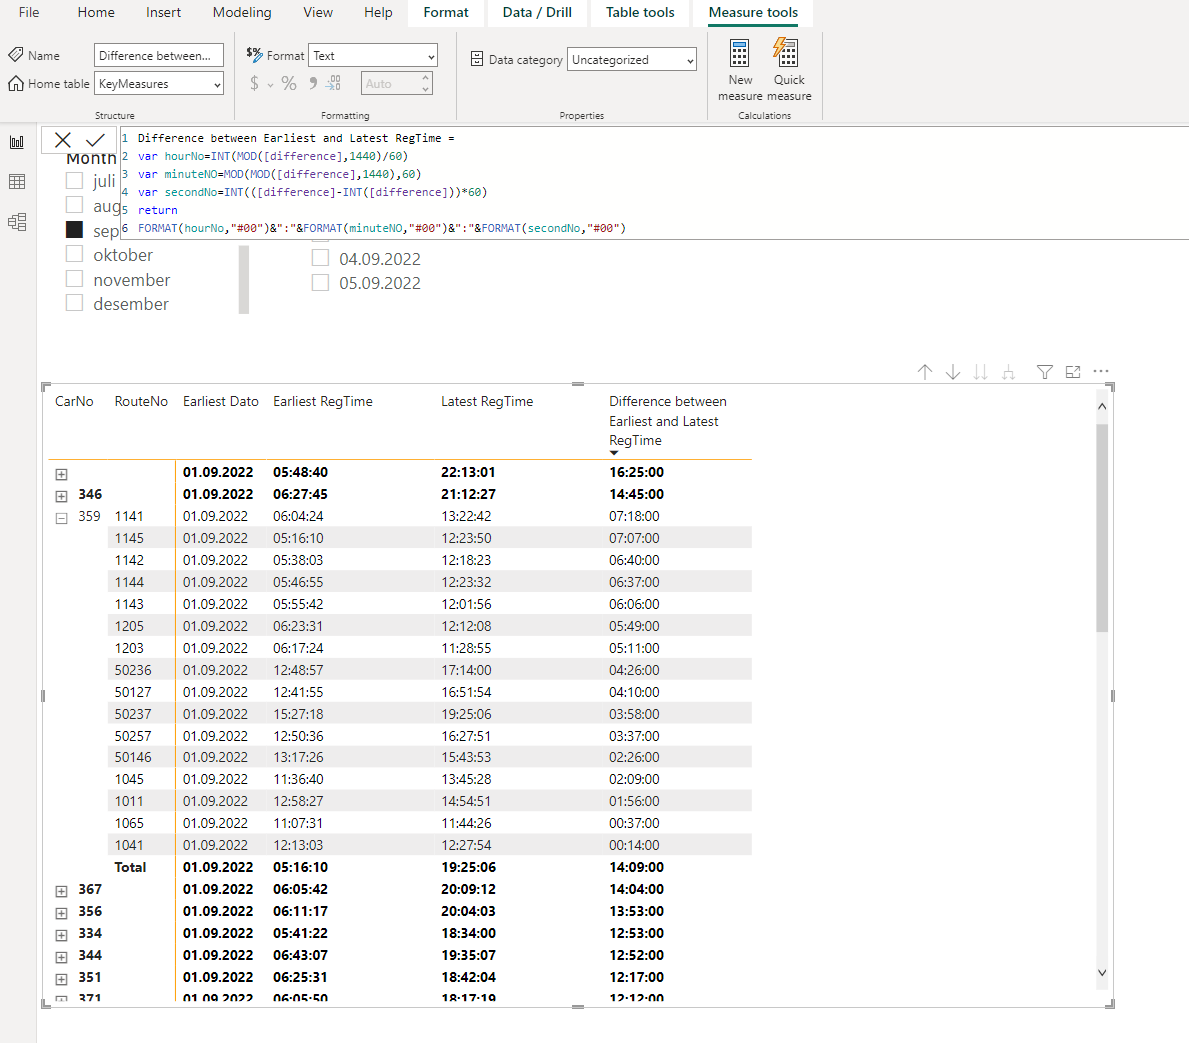The height and width of the screenshot is (1043, 1189).
Task: Expand the CarNo 356 row
Action: (61, 913)
